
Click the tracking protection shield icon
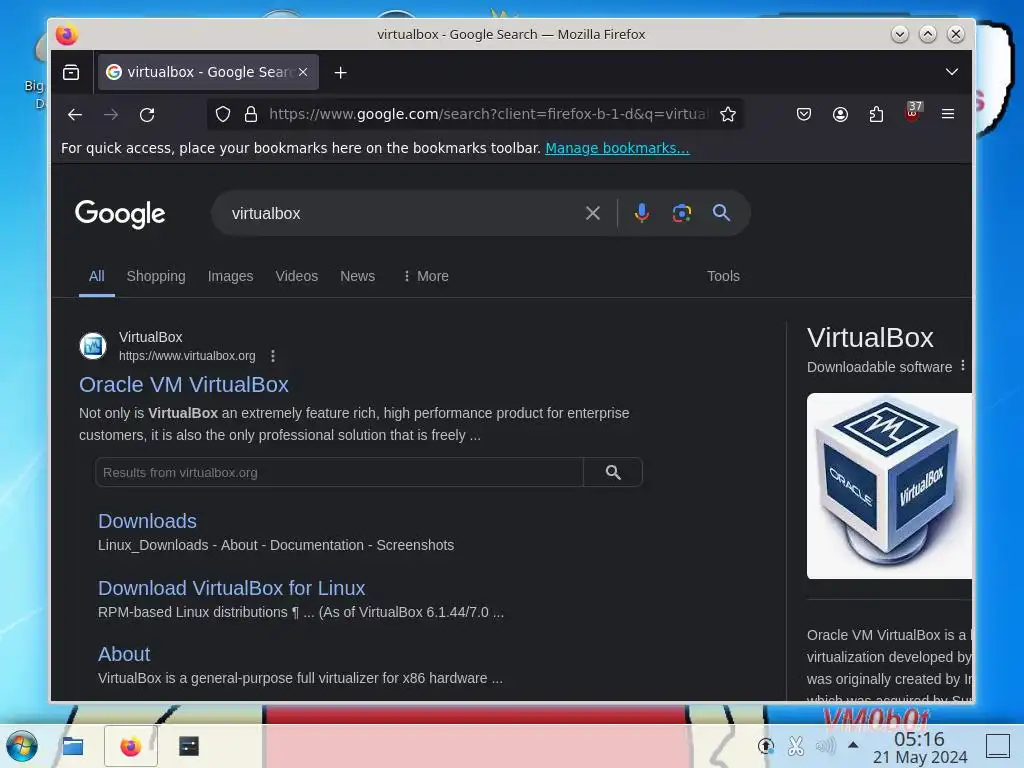pyautogui.click(x=223, y=114)
